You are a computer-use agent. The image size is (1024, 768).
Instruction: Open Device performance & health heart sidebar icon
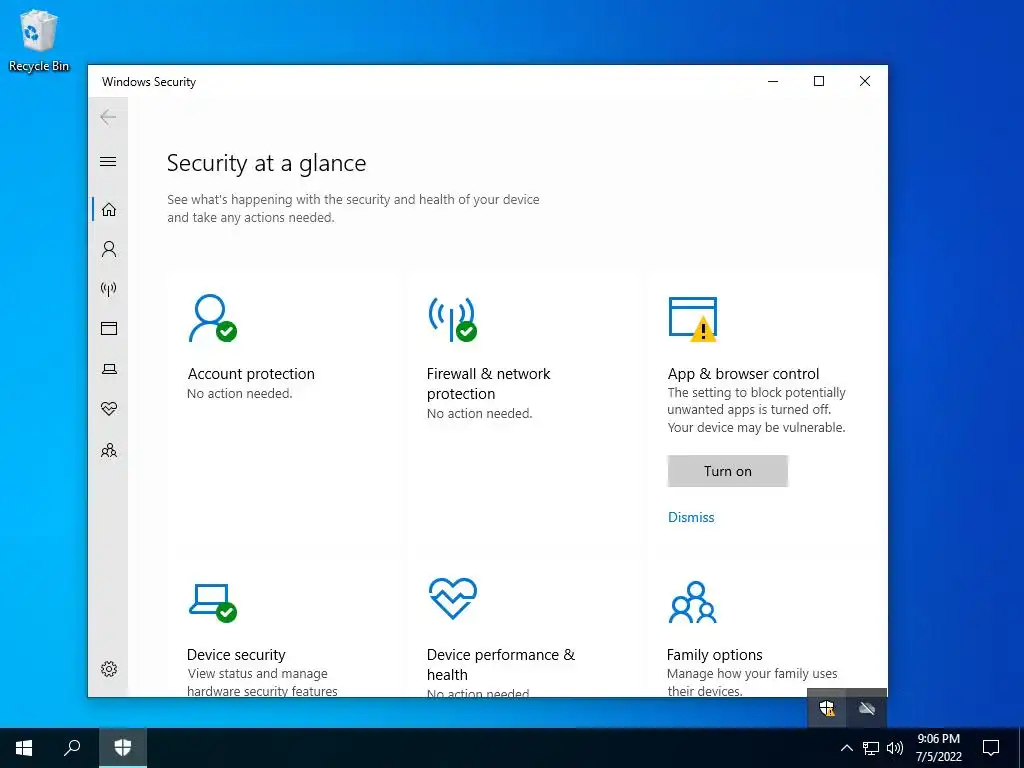[109, 409]
